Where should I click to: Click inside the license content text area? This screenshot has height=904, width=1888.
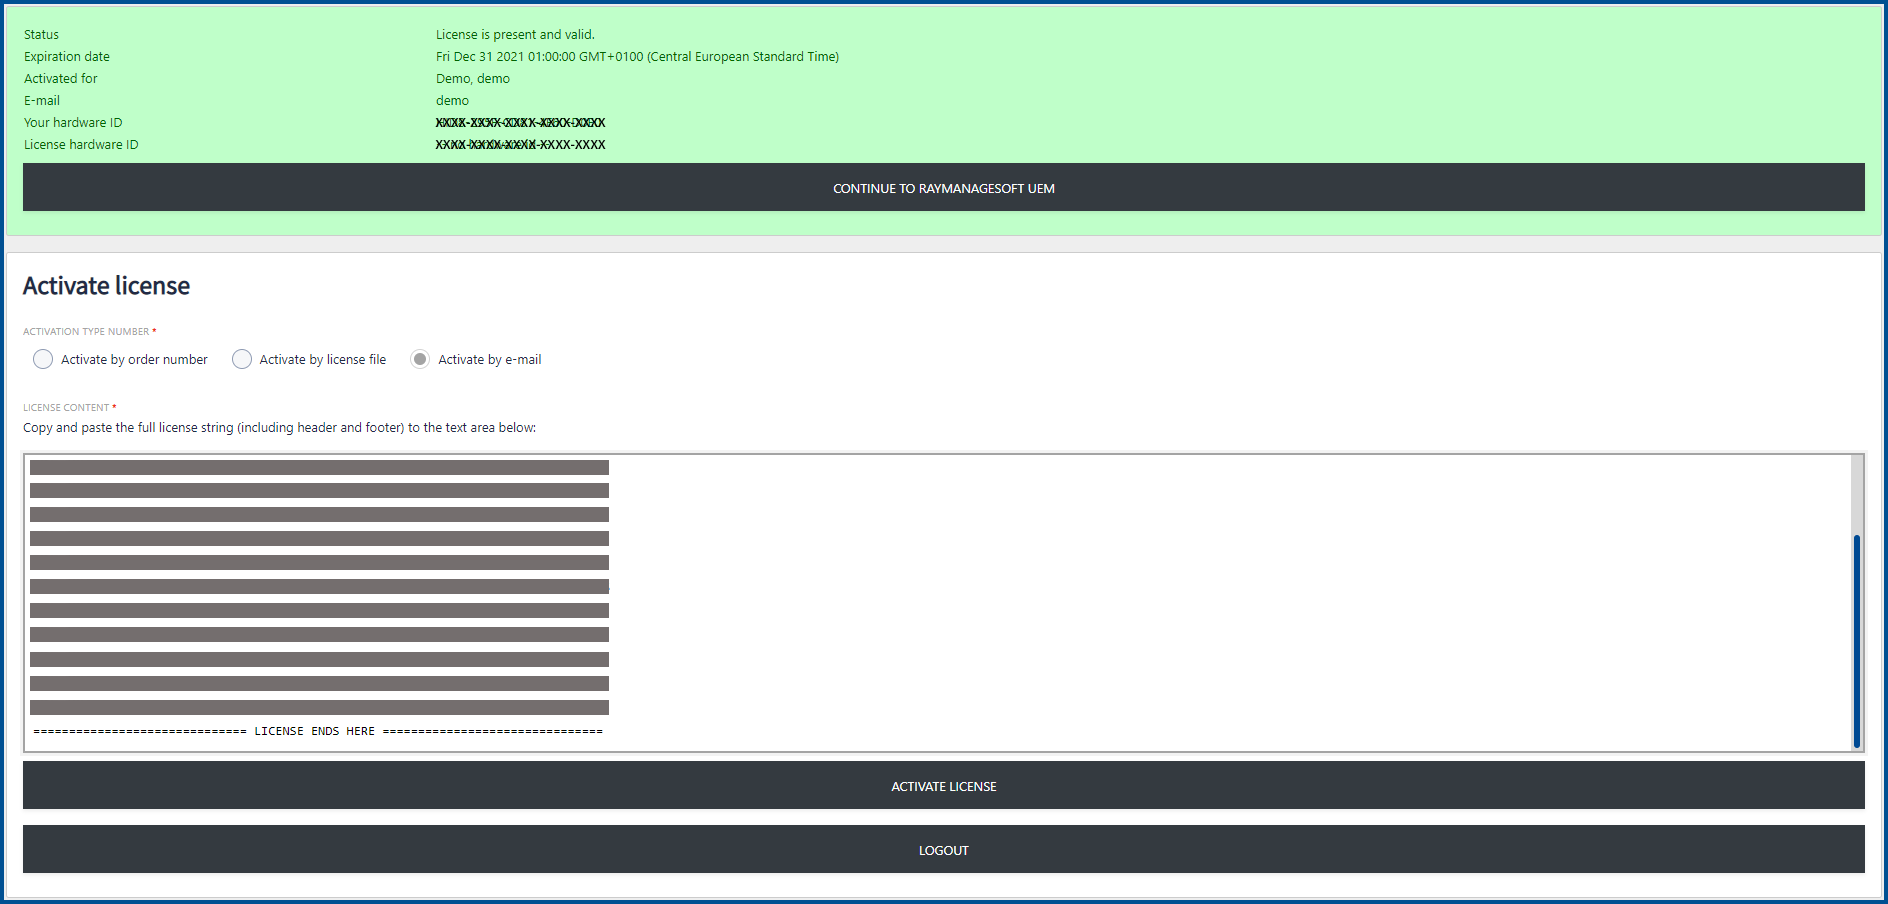pos(1200,600)
